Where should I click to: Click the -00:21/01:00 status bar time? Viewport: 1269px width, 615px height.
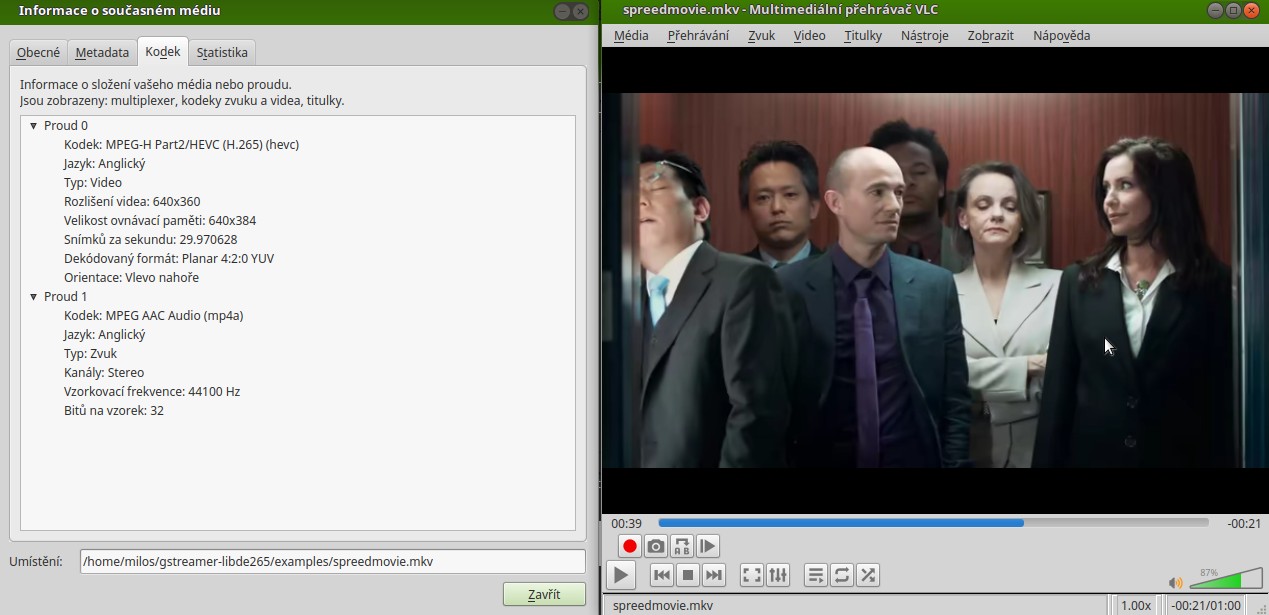(x=1207, y=605)
